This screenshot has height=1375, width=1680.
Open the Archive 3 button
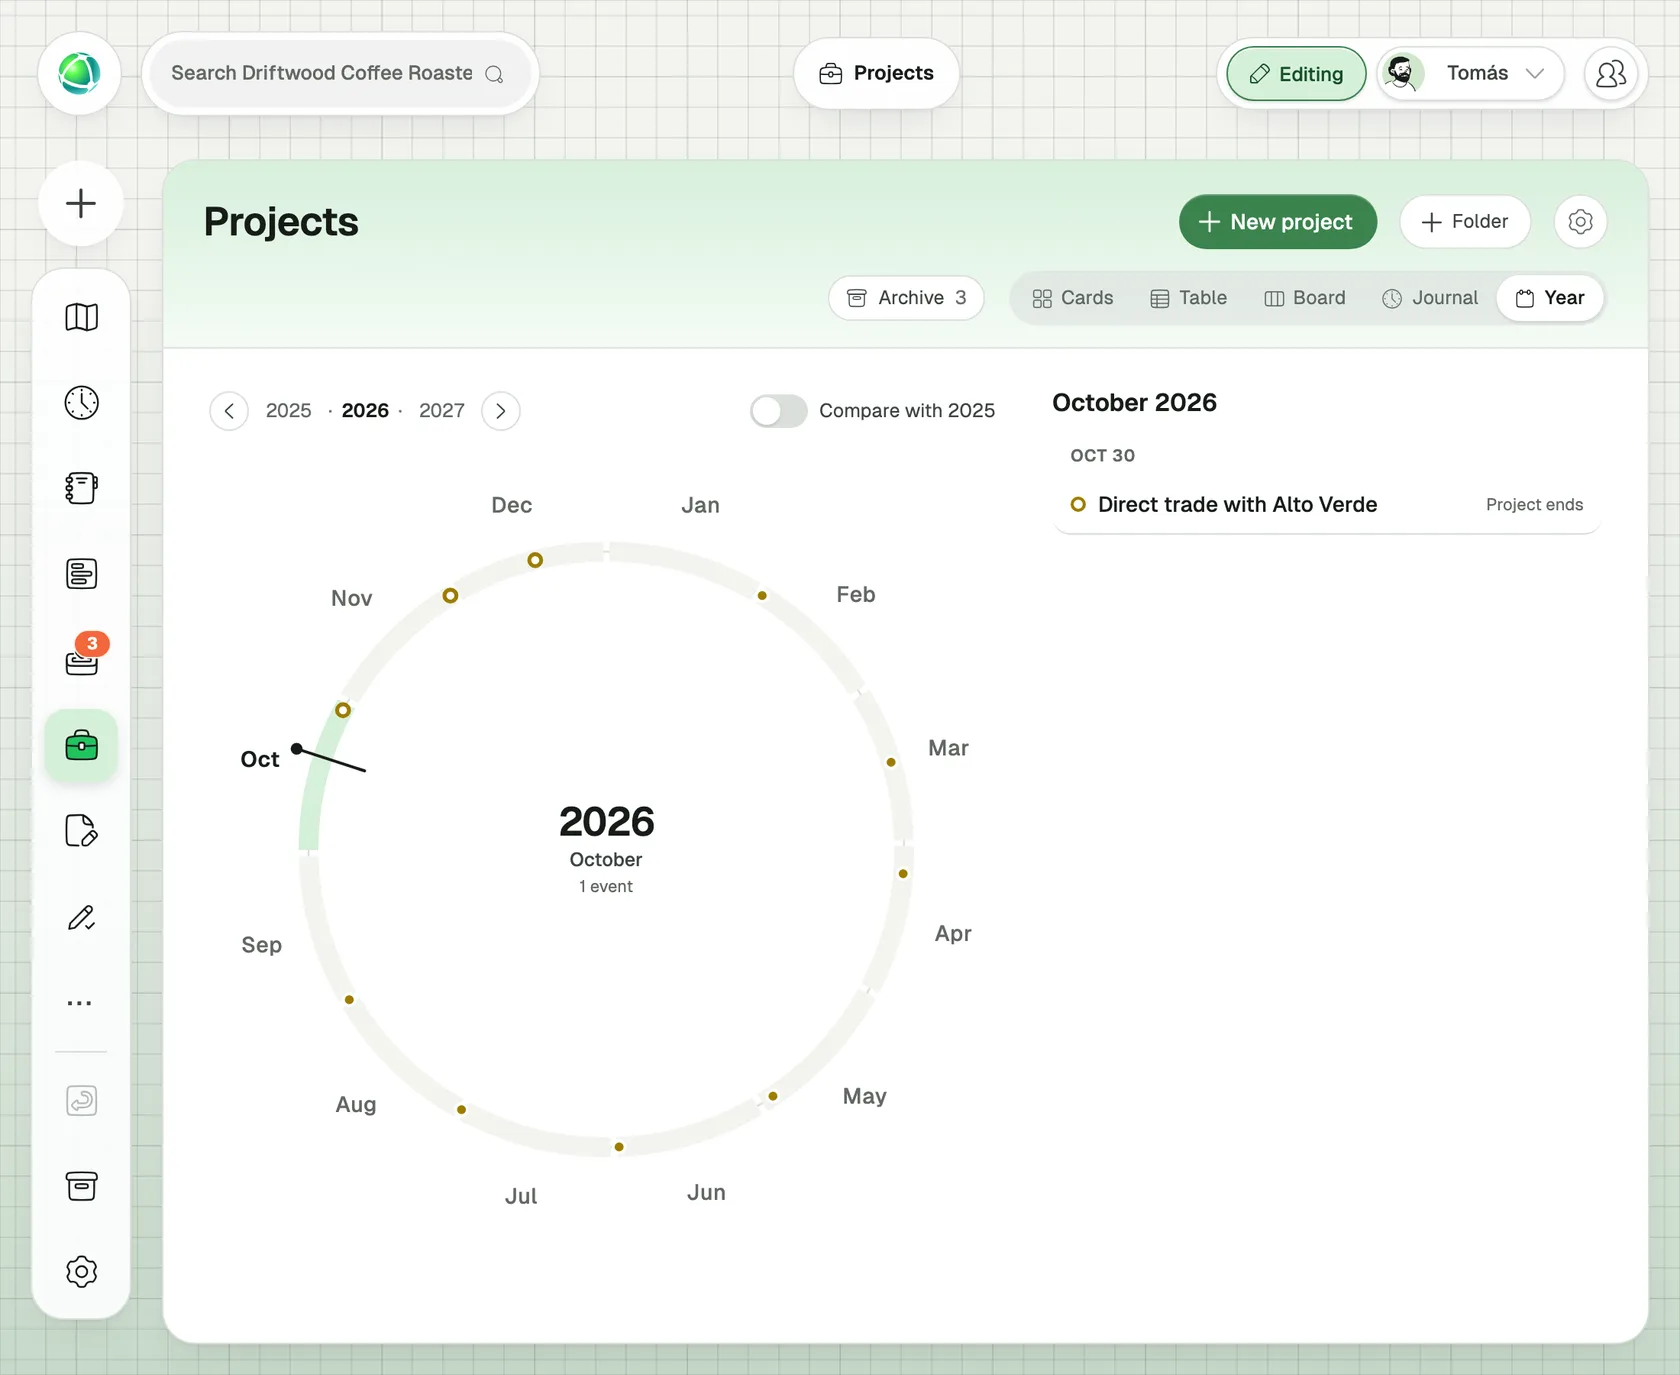point(906,298)
